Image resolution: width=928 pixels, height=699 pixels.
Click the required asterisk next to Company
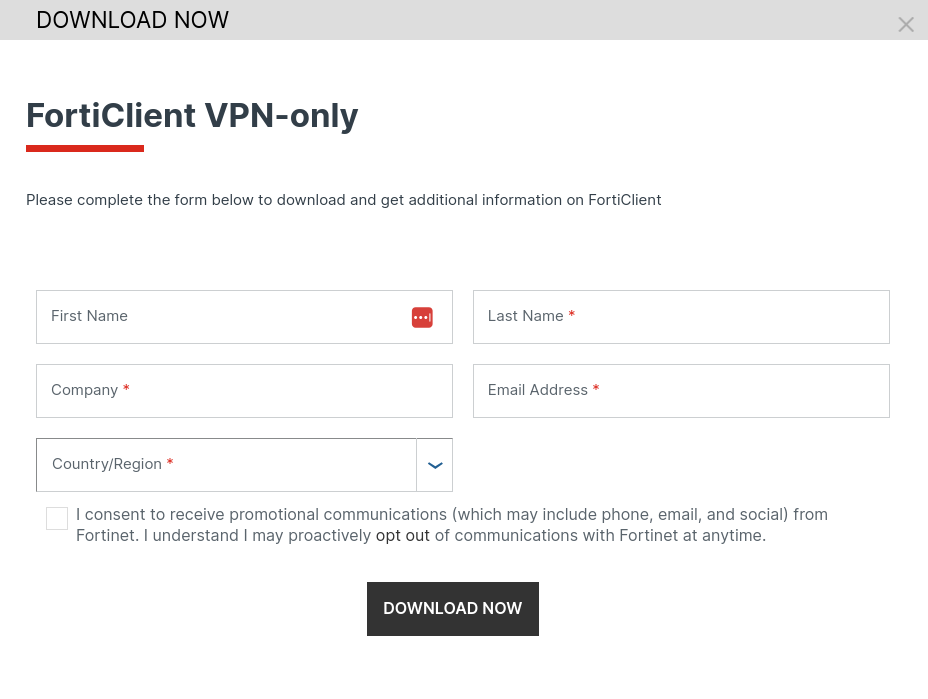tap(126, 390)
